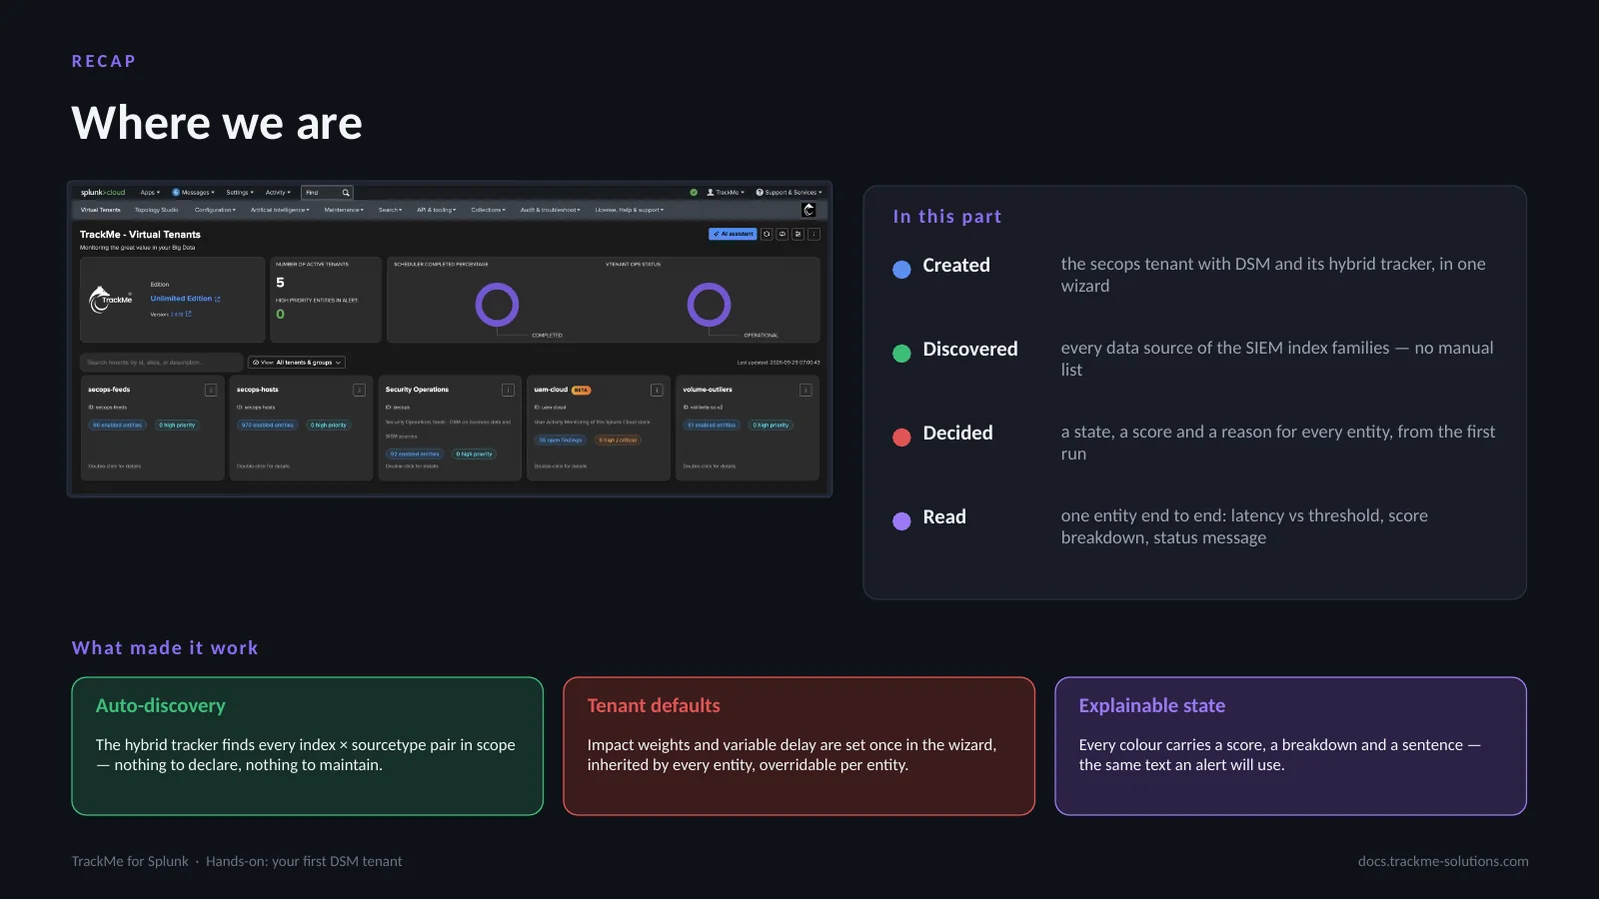This screenshot has width=1600, height=899.
Task: Open the three-dot menu beside AI assistant
Action: coord(814,234)
